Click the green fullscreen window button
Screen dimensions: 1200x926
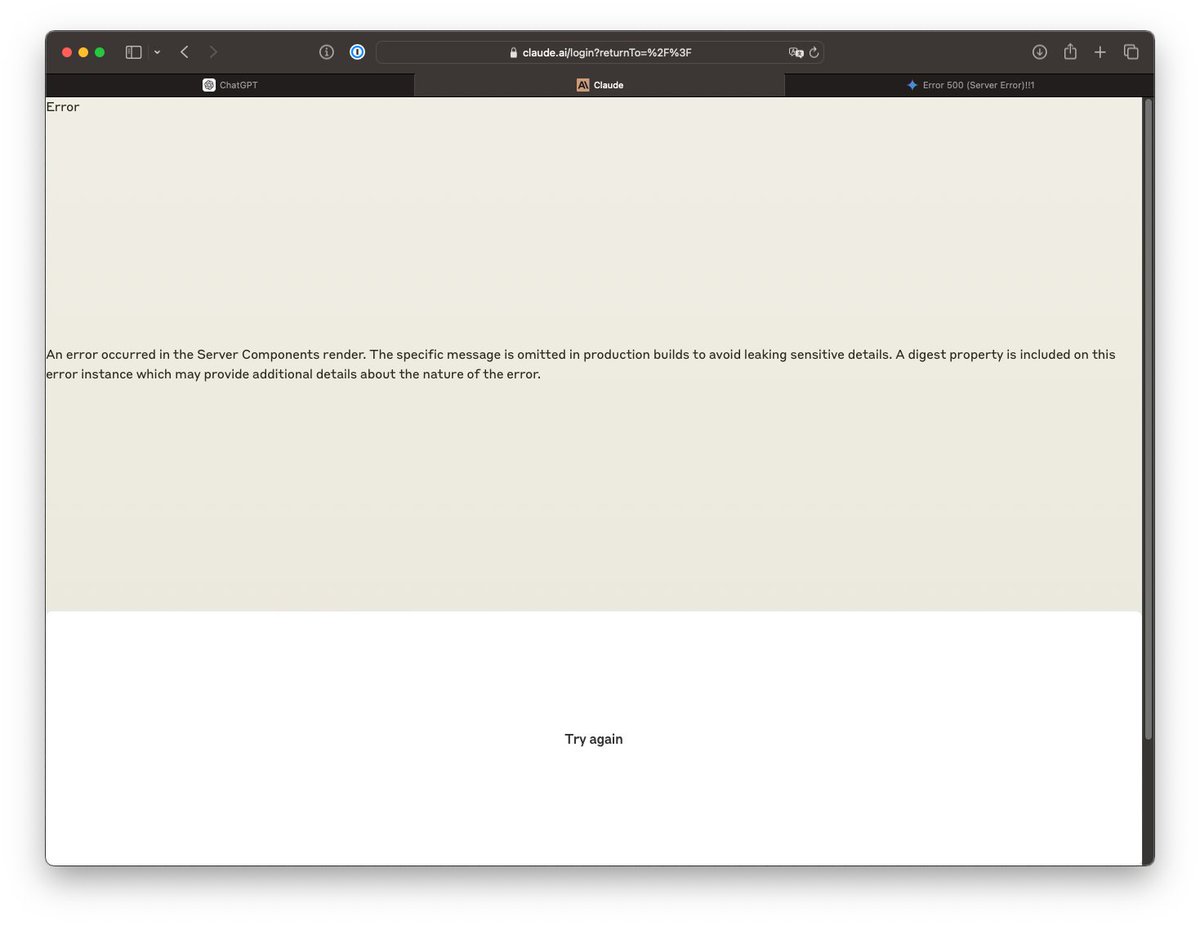click(x=99, y=52)
